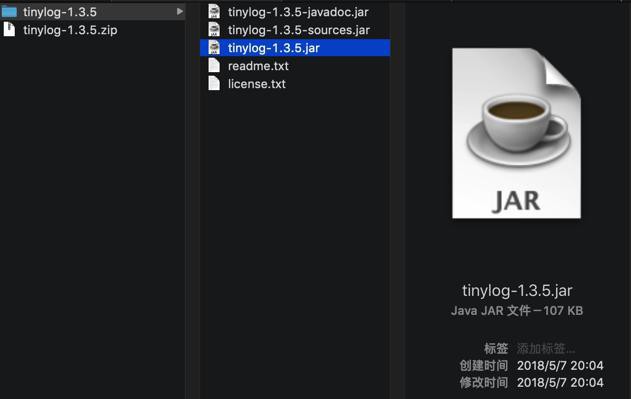Click the tinylog-1.3.5-sources.jar file icon

[214, 30]
